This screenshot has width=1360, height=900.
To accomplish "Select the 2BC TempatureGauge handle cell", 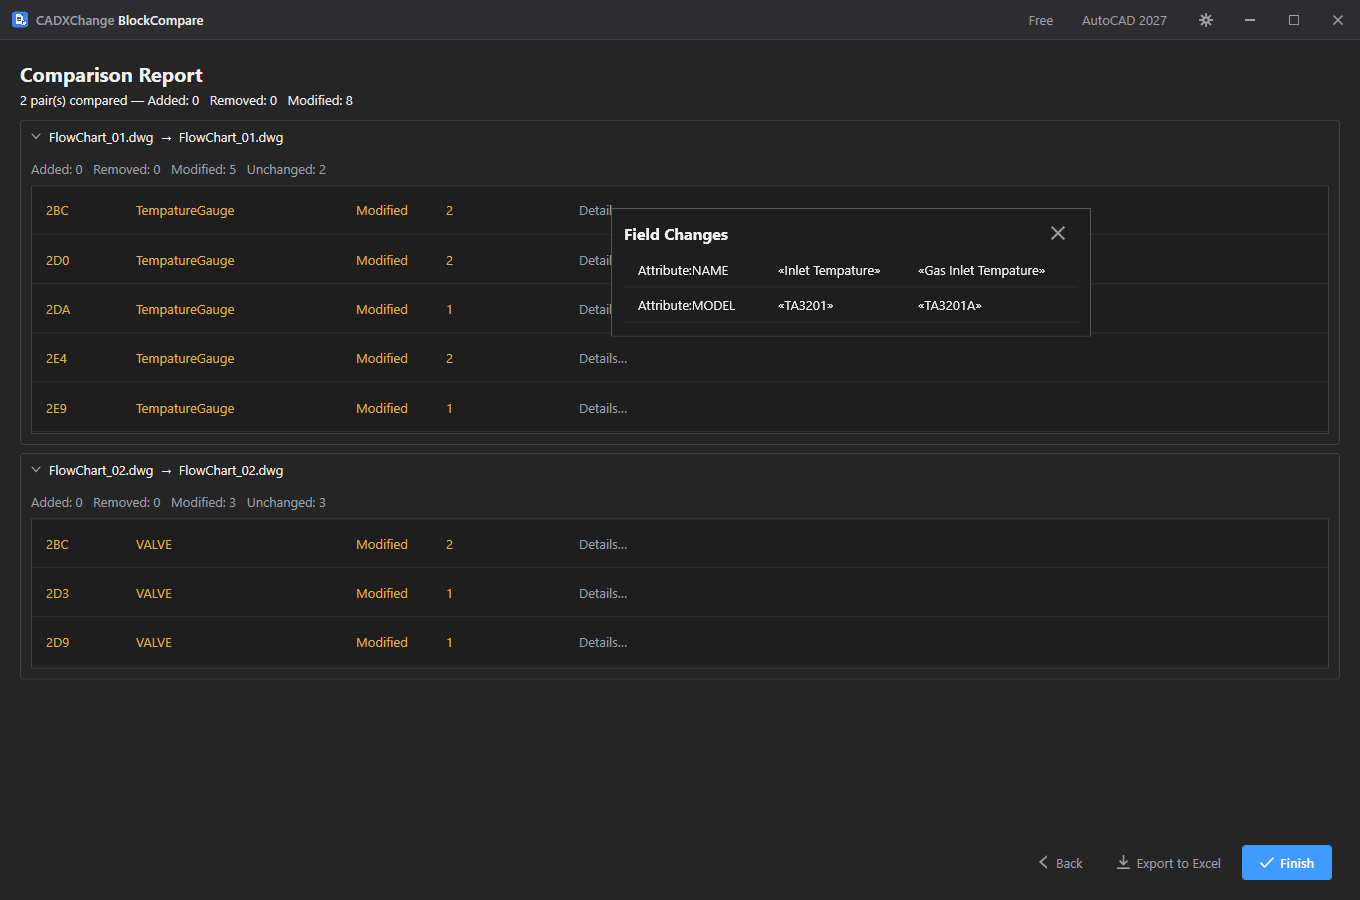I will coord(57,210).
